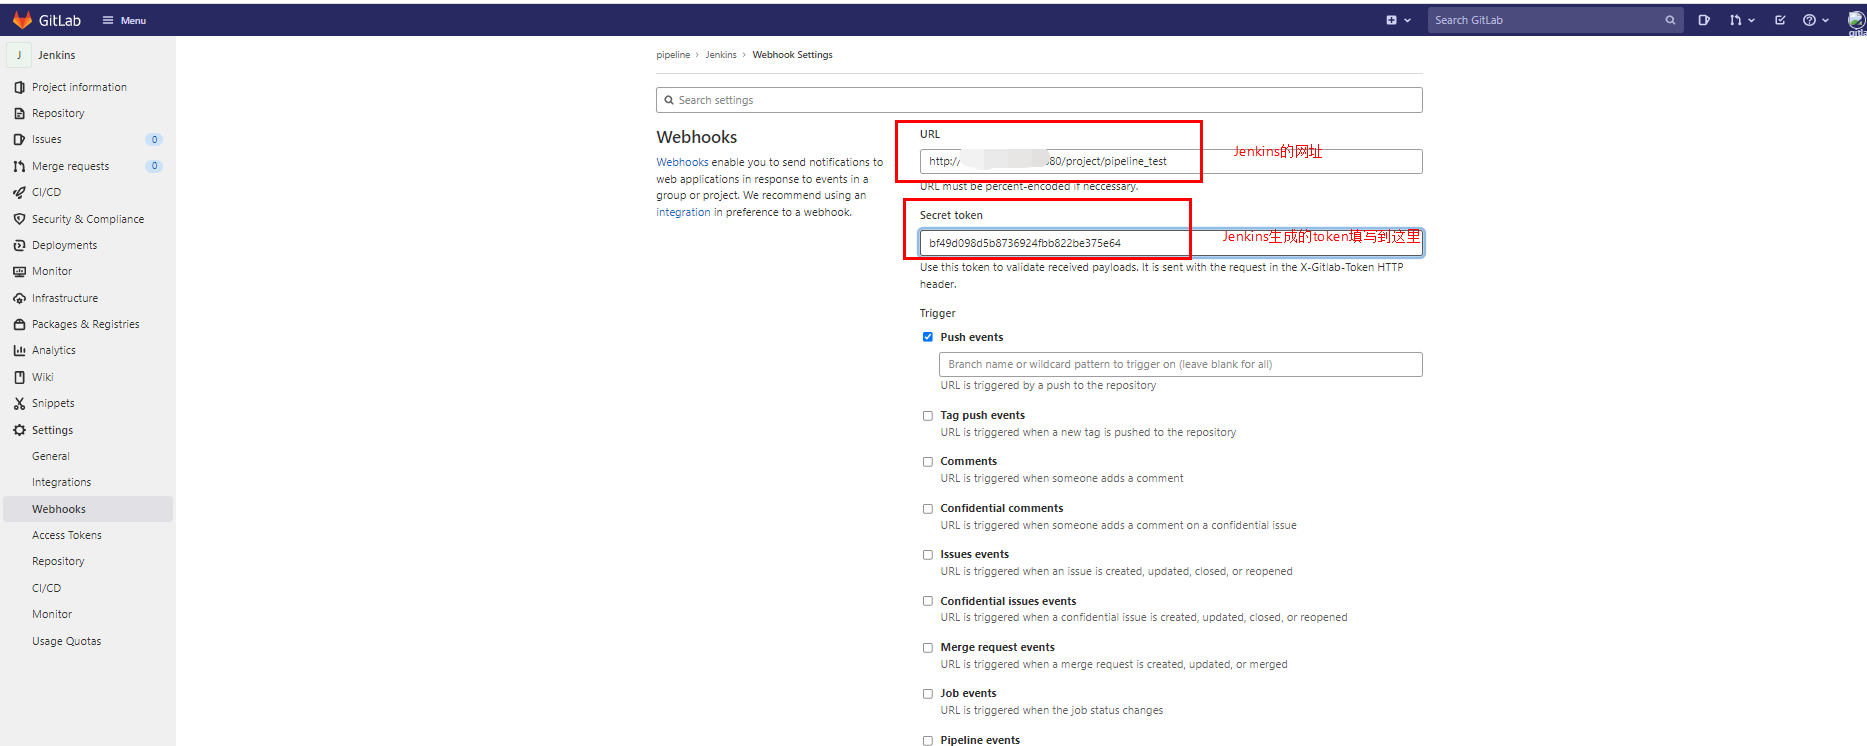Click the Infrastructure cloud icon
Image resolution: width=1867 pixels, height=746 pixels.
pos(19,298)
